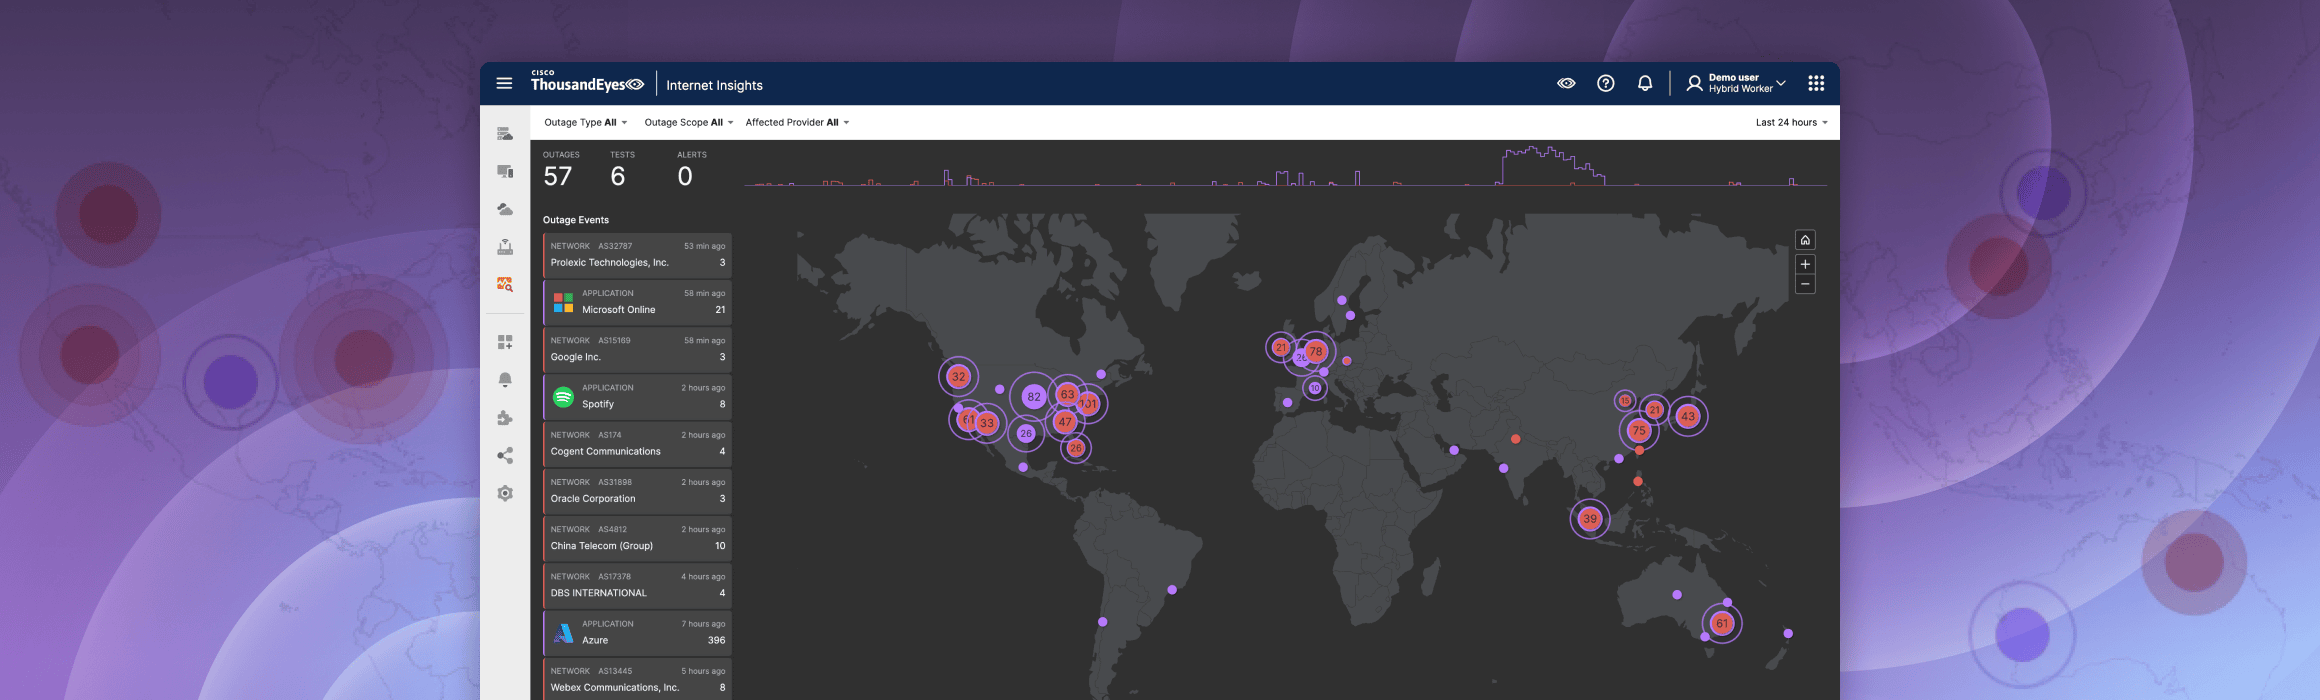Open the Last 24 hours time range
The image size is (2320, 700).
[x=1791, y=123]
